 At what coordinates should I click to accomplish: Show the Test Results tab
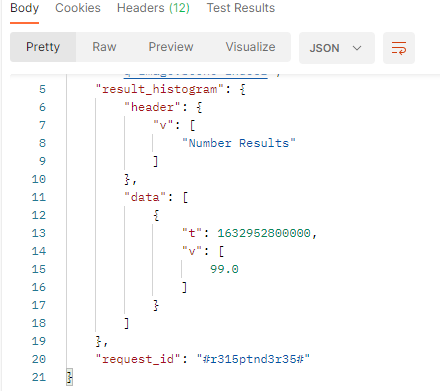click(x=241, y=8)
